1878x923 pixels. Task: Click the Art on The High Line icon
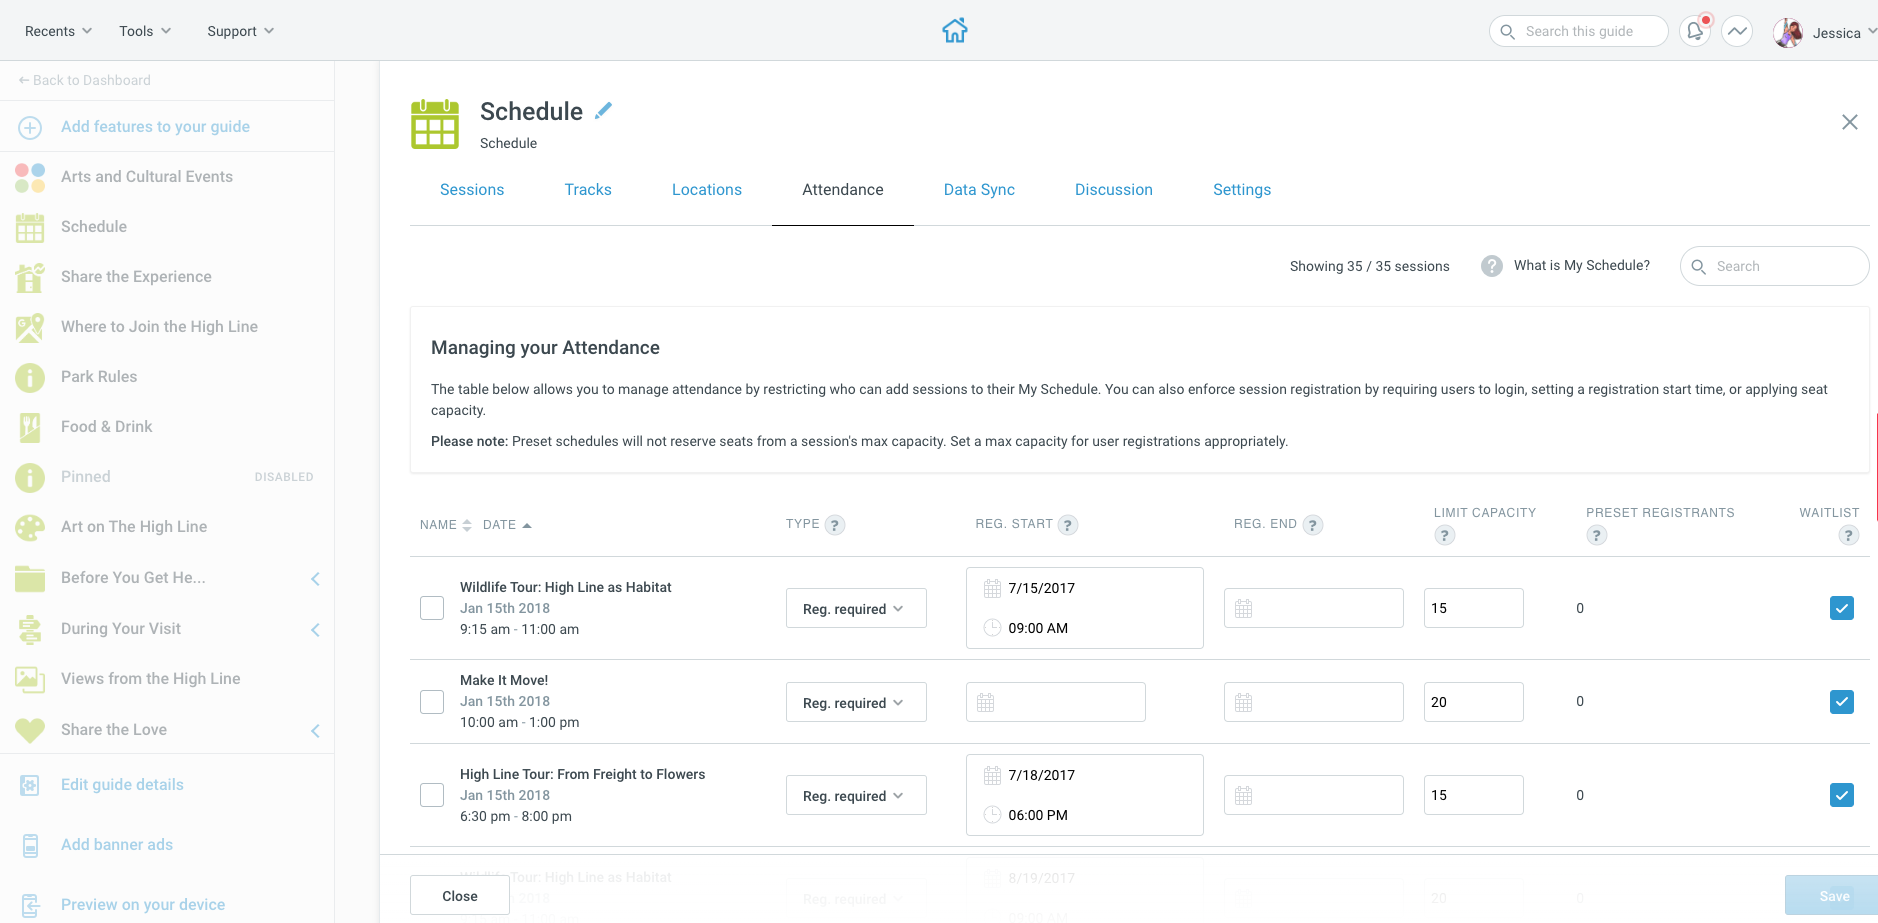[30, 527]
